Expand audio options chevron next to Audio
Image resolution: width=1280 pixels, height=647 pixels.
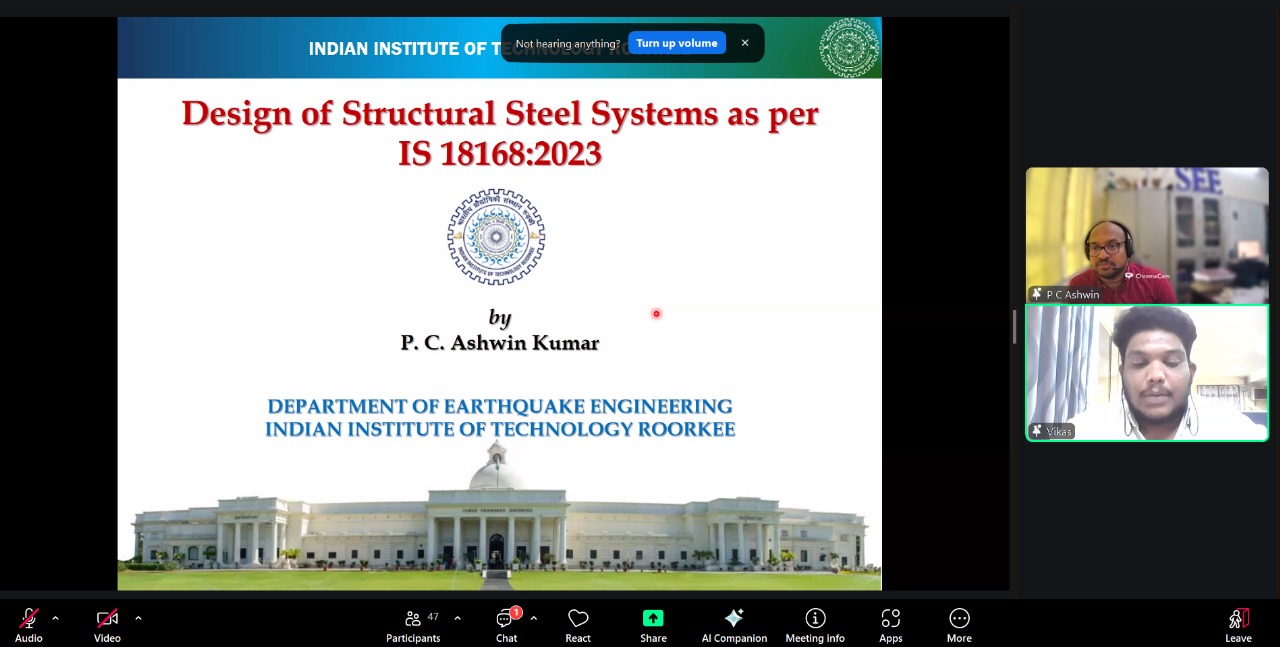(x=55, y=618)
